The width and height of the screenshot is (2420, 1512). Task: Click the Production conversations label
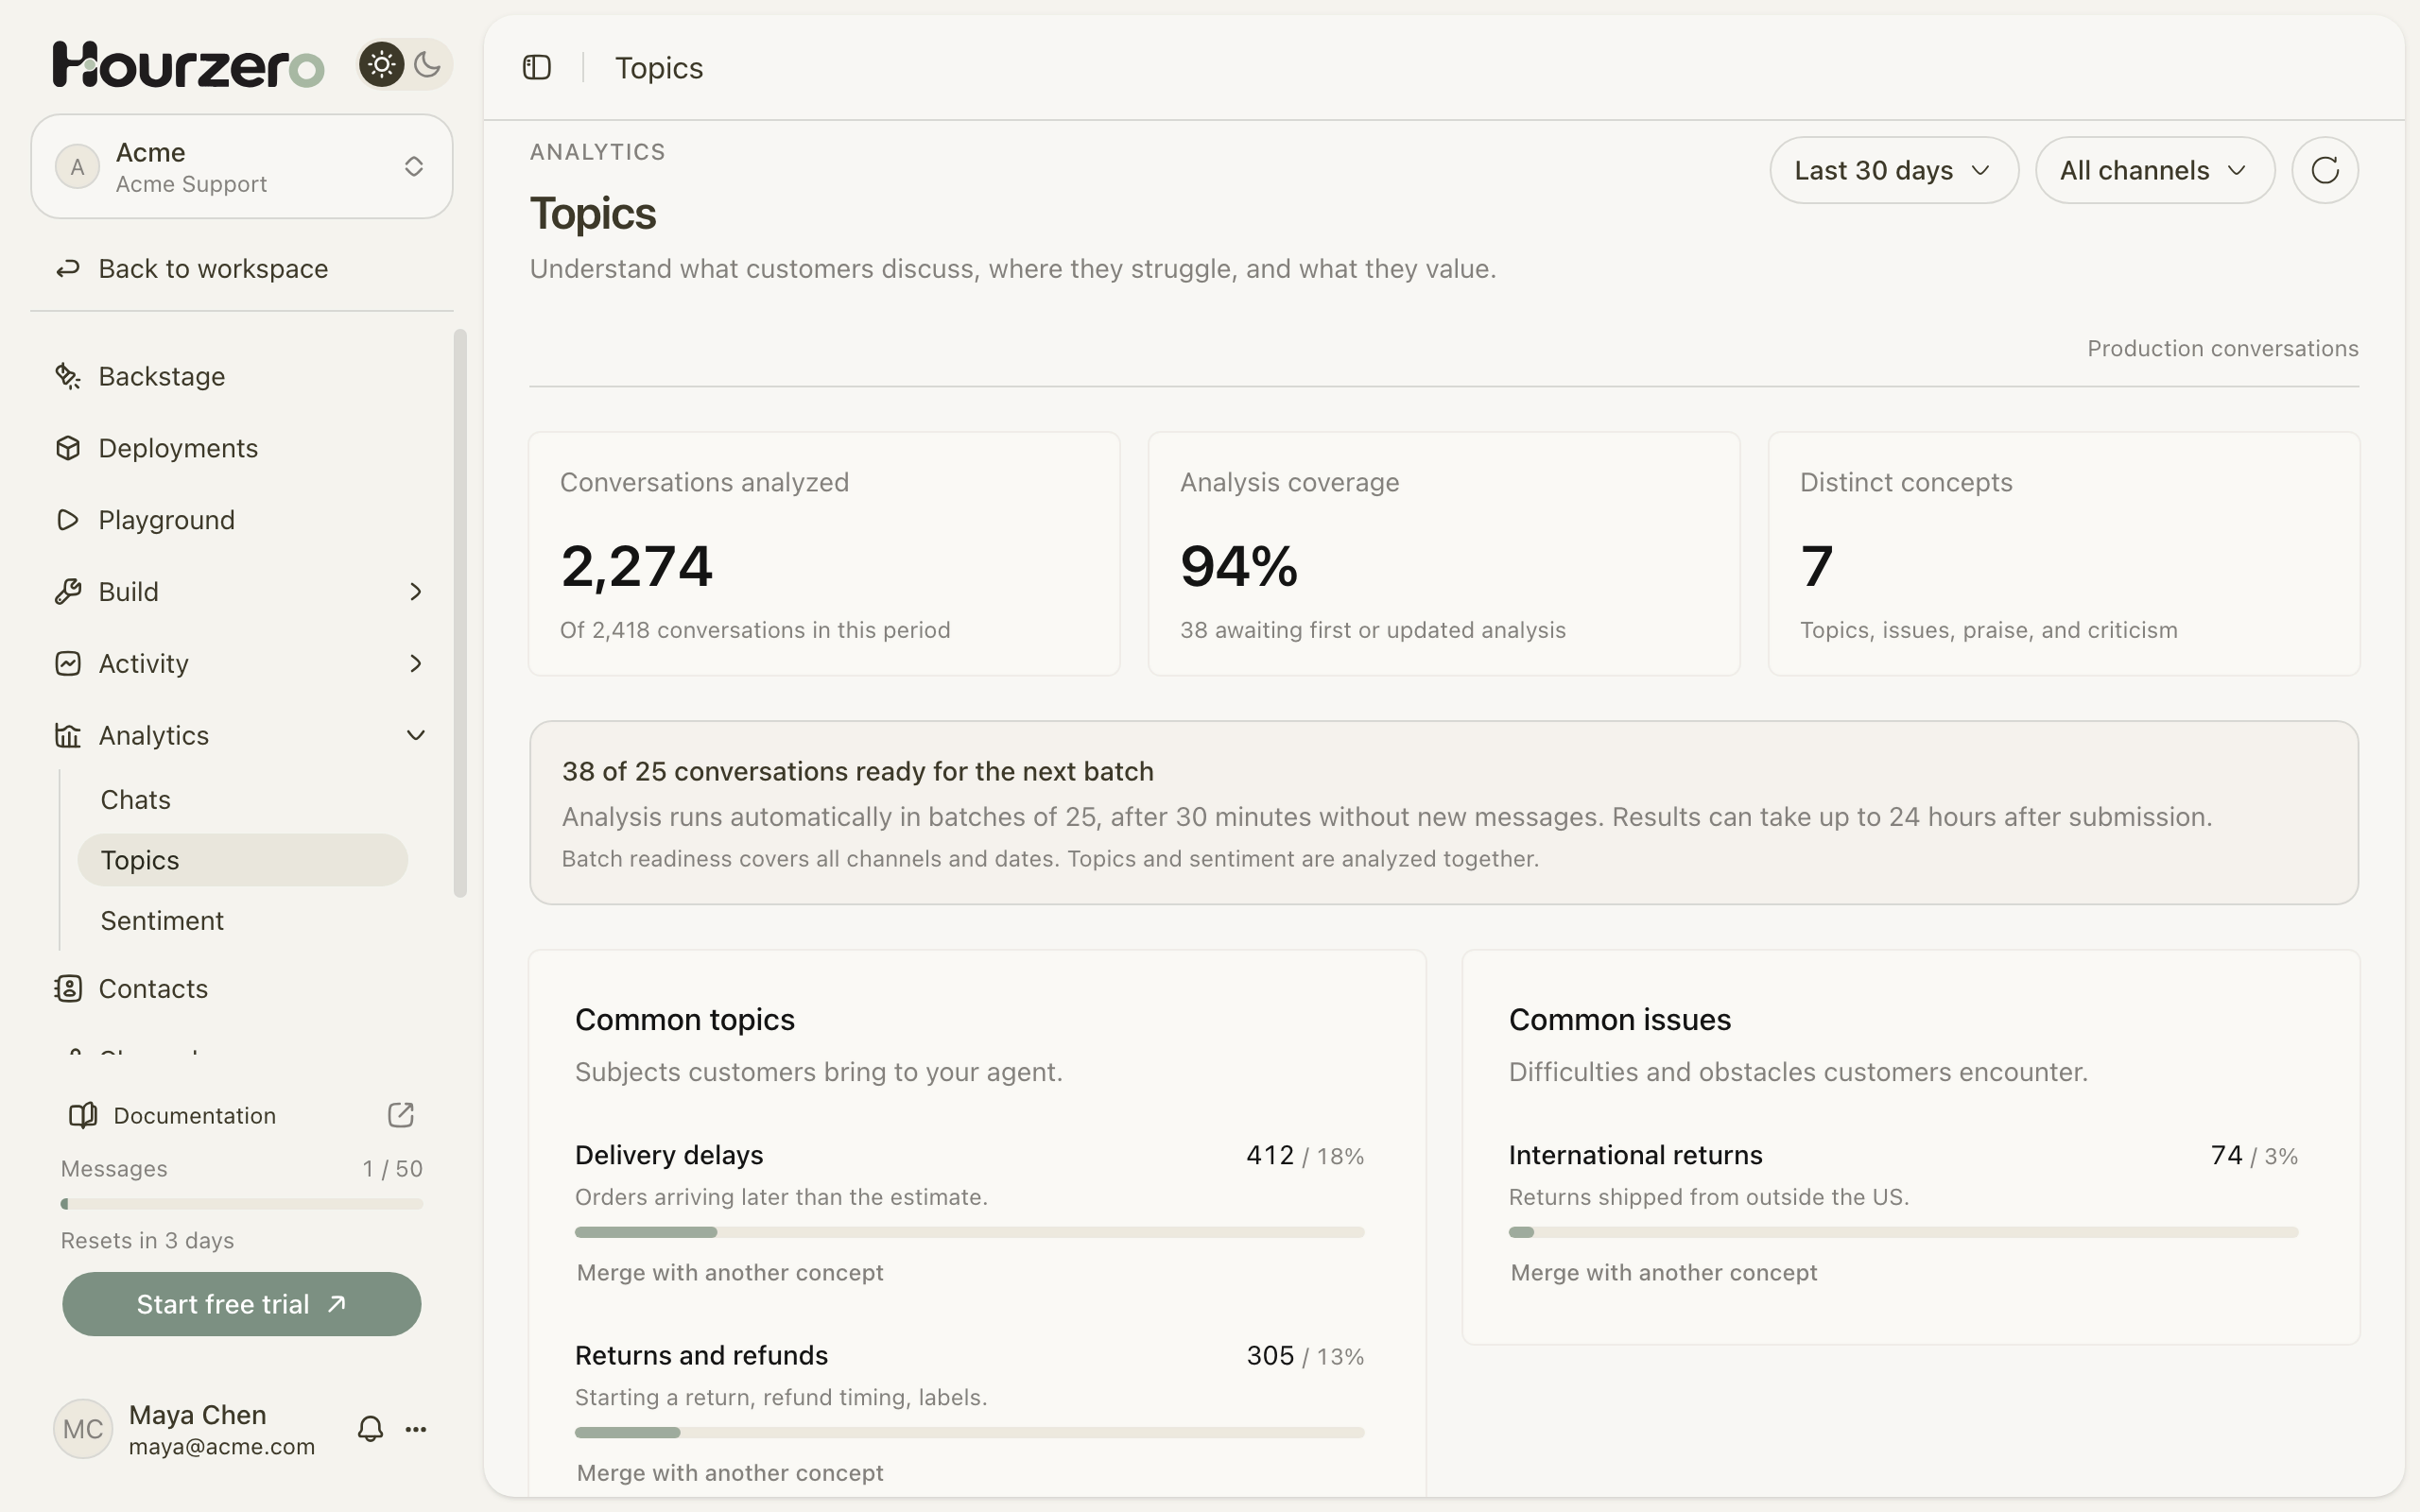tap(2222, 348)
